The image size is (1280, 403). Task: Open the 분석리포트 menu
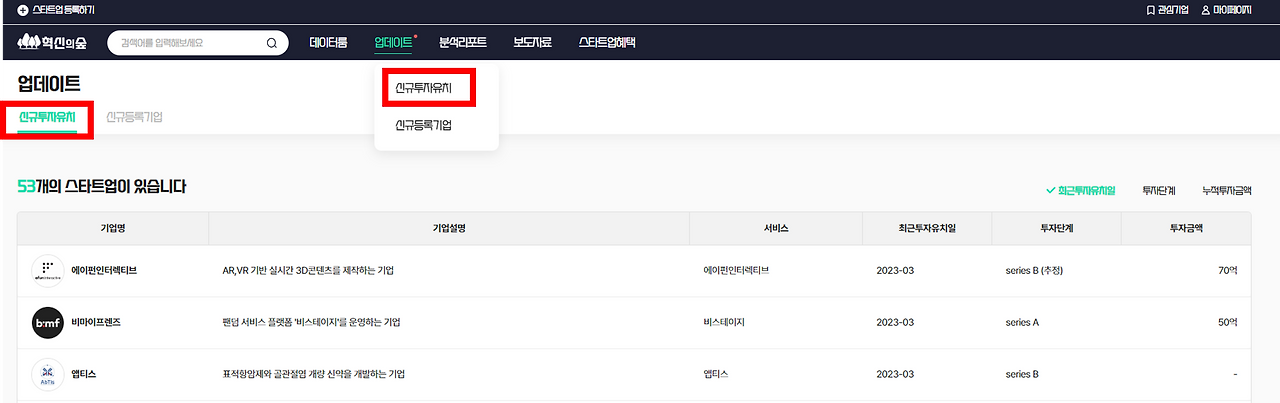pos(463,43)
